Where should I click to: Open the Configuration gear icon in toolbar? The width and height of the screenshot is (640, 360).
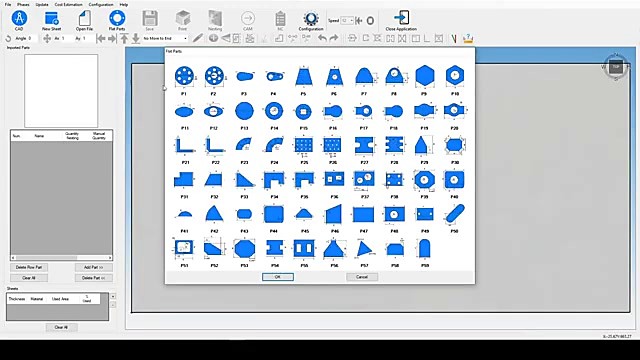[311, 20]
